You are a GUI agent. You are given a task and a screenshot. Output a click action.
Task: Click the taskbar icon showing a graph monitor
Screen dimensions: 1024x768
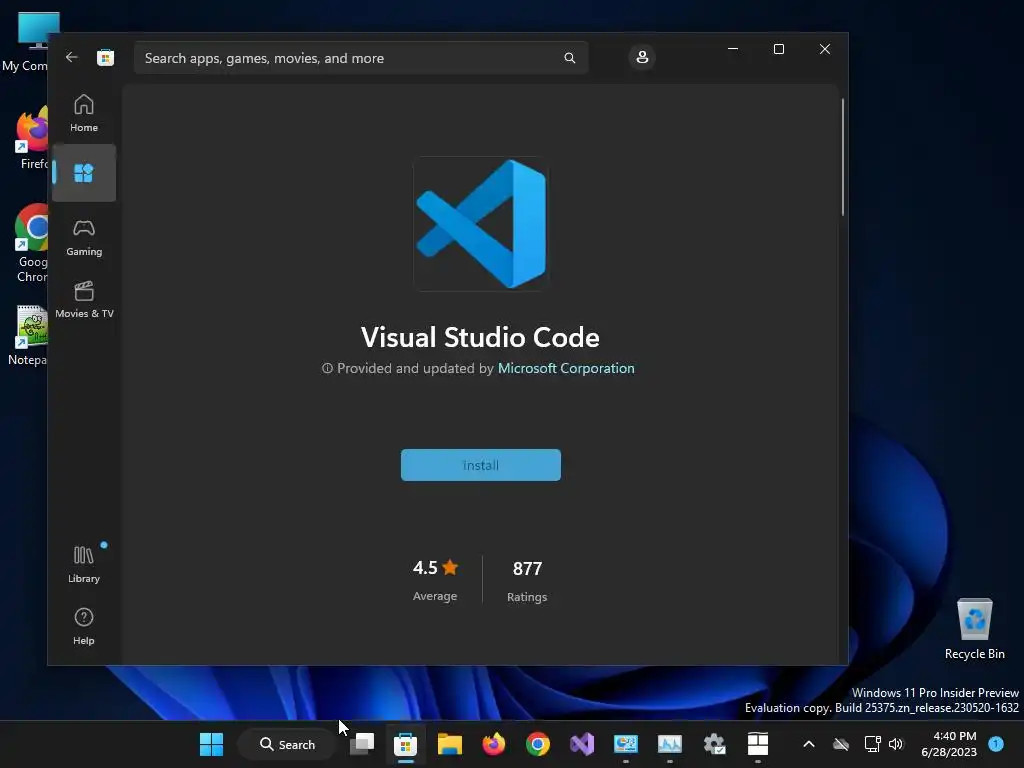[x=669, y=744]
